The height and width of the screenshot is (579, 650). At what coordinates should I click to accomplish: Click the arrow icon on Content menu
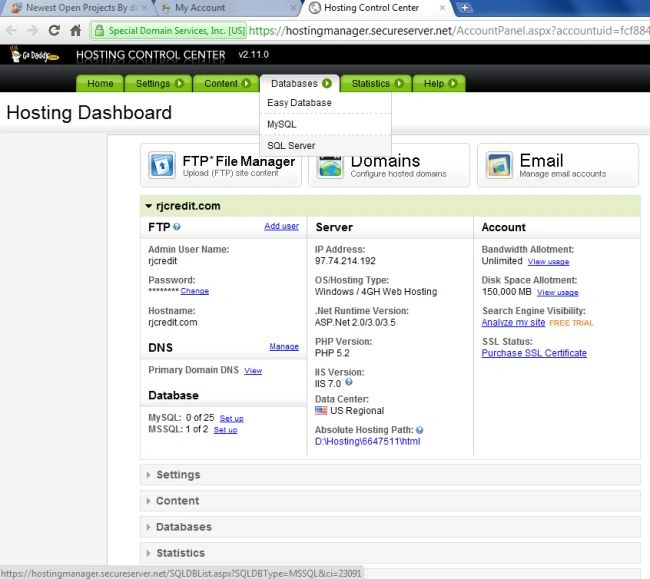(246, 83)
